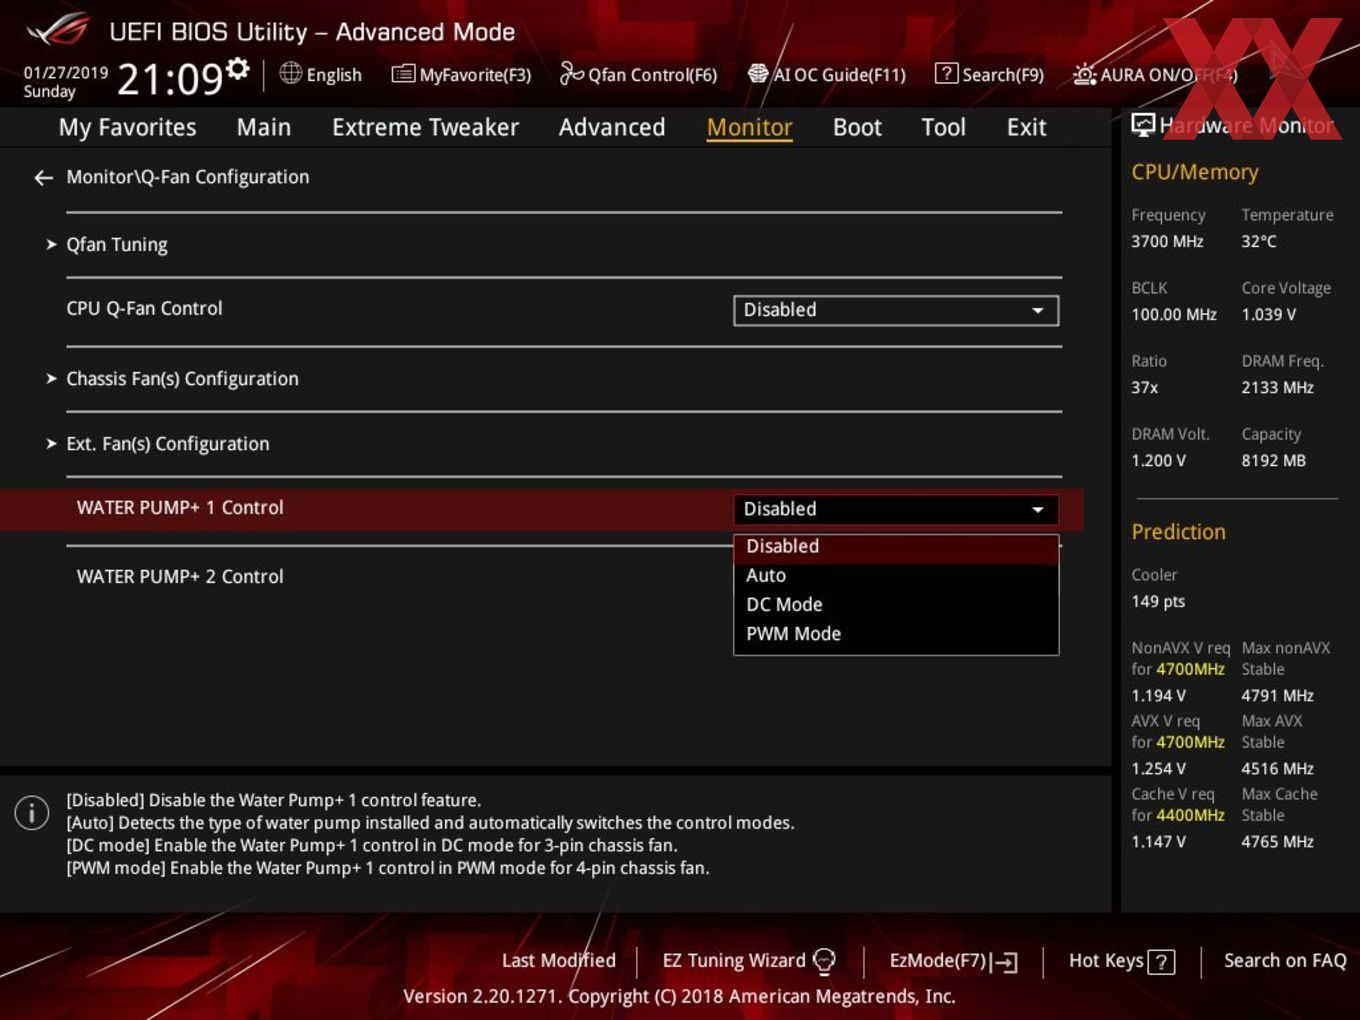The width and height of the screenshot is (1360, 1020).
Task: Click the 149 pts cooler score
Action: click(x=1158, y=602)
